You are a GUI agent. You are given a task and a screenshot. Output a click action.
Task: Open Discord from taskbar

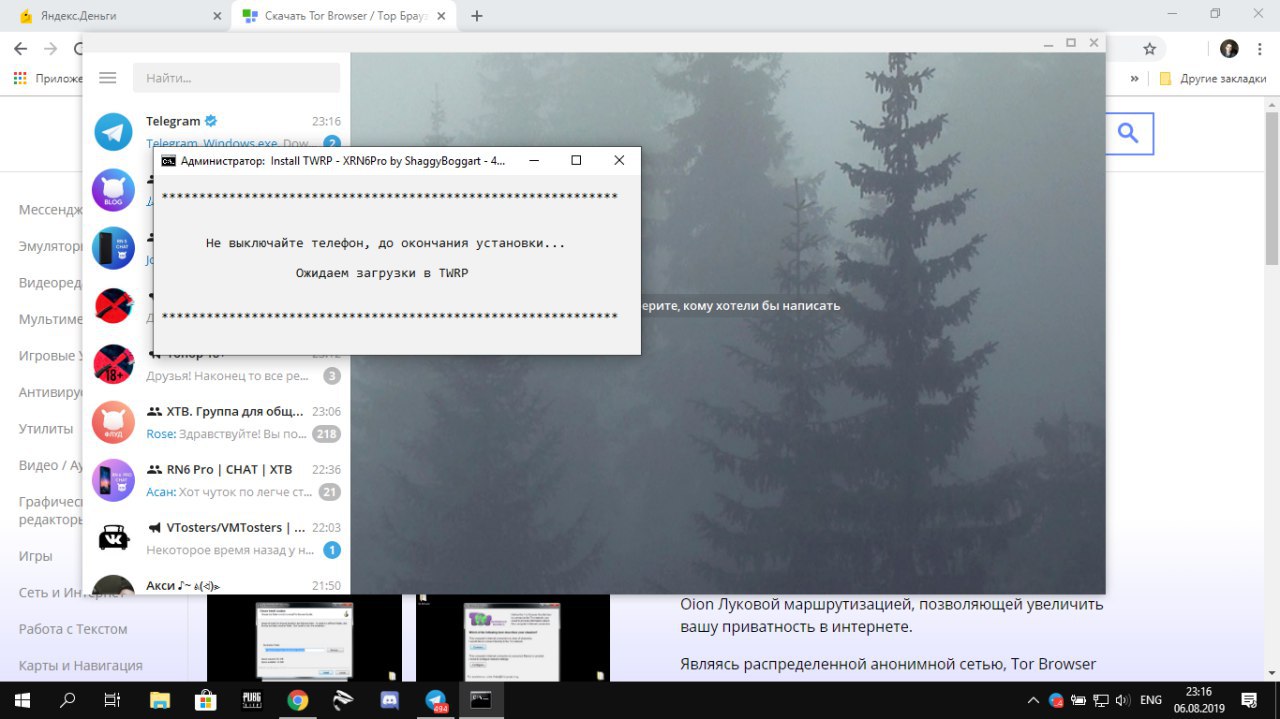[389, 700]
